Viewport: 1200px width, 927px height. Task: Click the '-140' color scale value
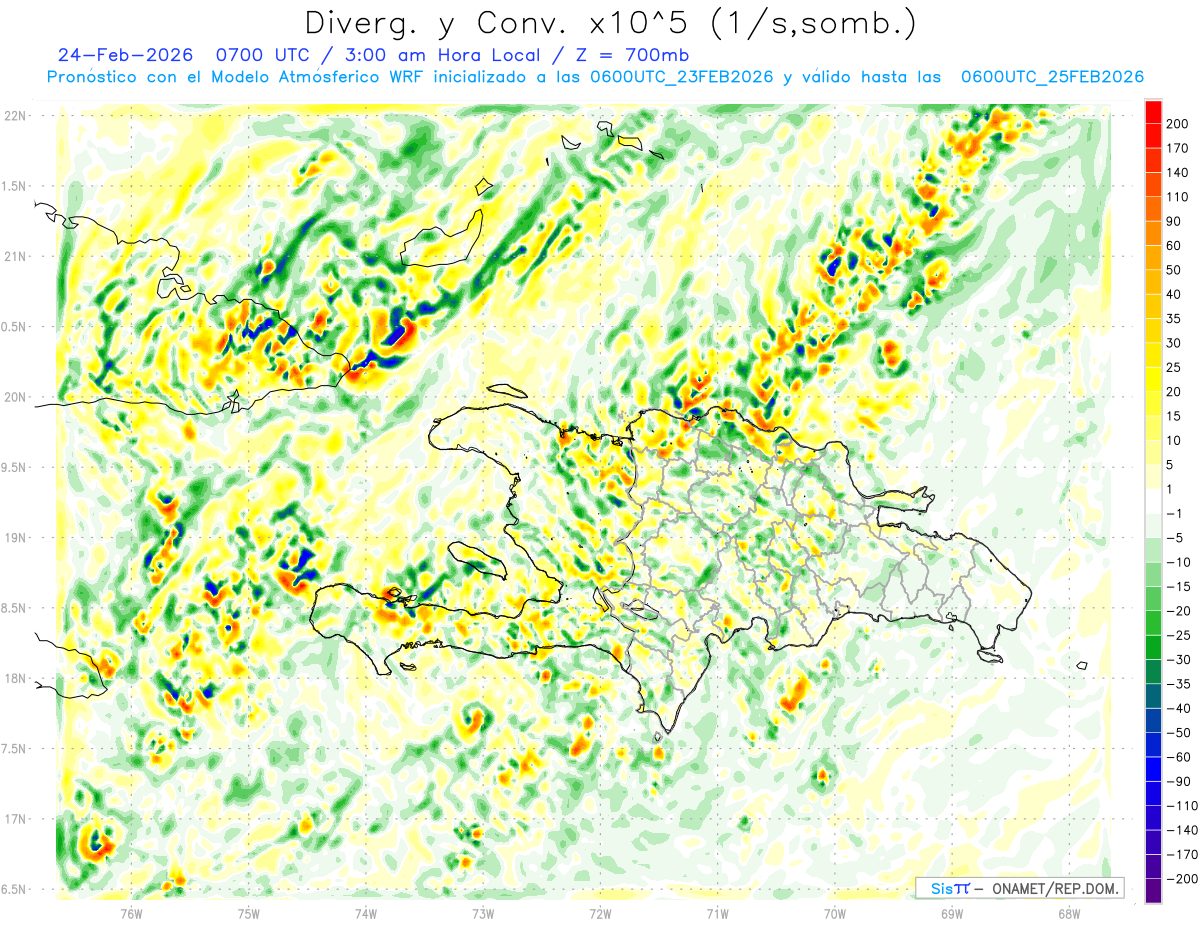[x=1182, y=830]
